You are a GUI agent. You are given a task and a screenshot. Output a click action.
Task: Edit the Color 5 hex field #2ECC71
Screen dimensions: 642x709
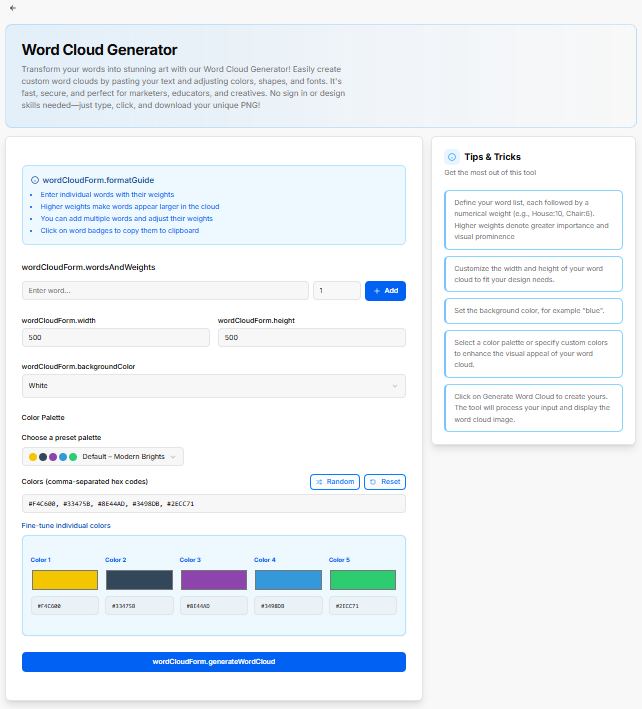[x=363, y=606]
